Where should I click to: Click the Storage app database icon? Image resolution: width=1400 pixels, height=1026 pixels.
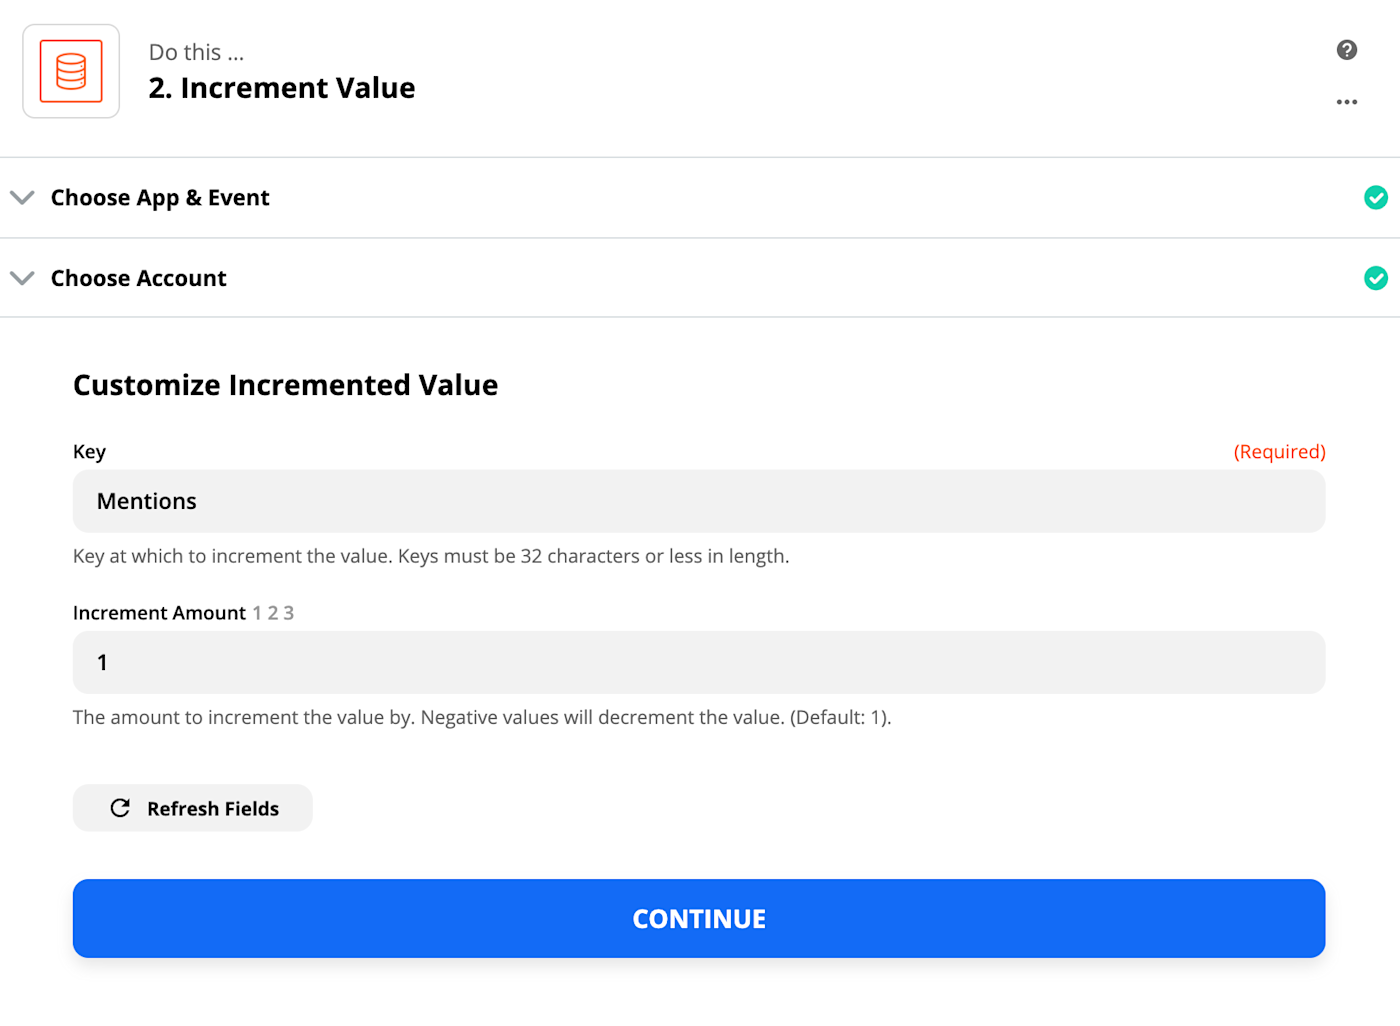[x=71, y=71]
